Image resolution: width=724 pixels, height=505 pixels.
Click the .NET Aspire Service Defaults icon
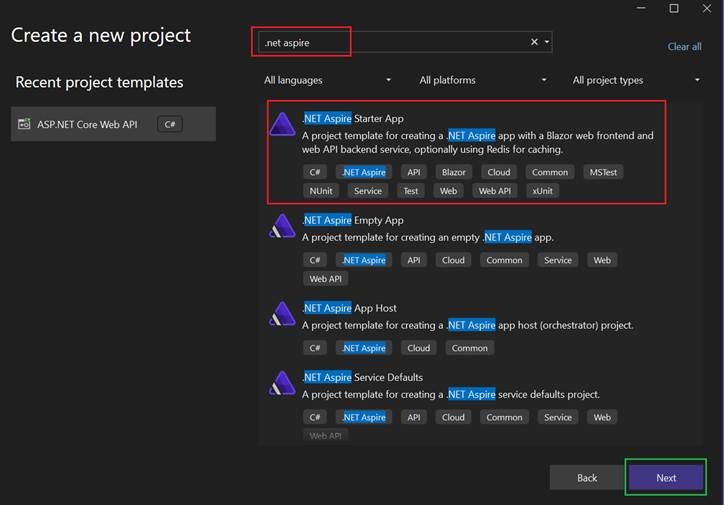click(282, 383)
